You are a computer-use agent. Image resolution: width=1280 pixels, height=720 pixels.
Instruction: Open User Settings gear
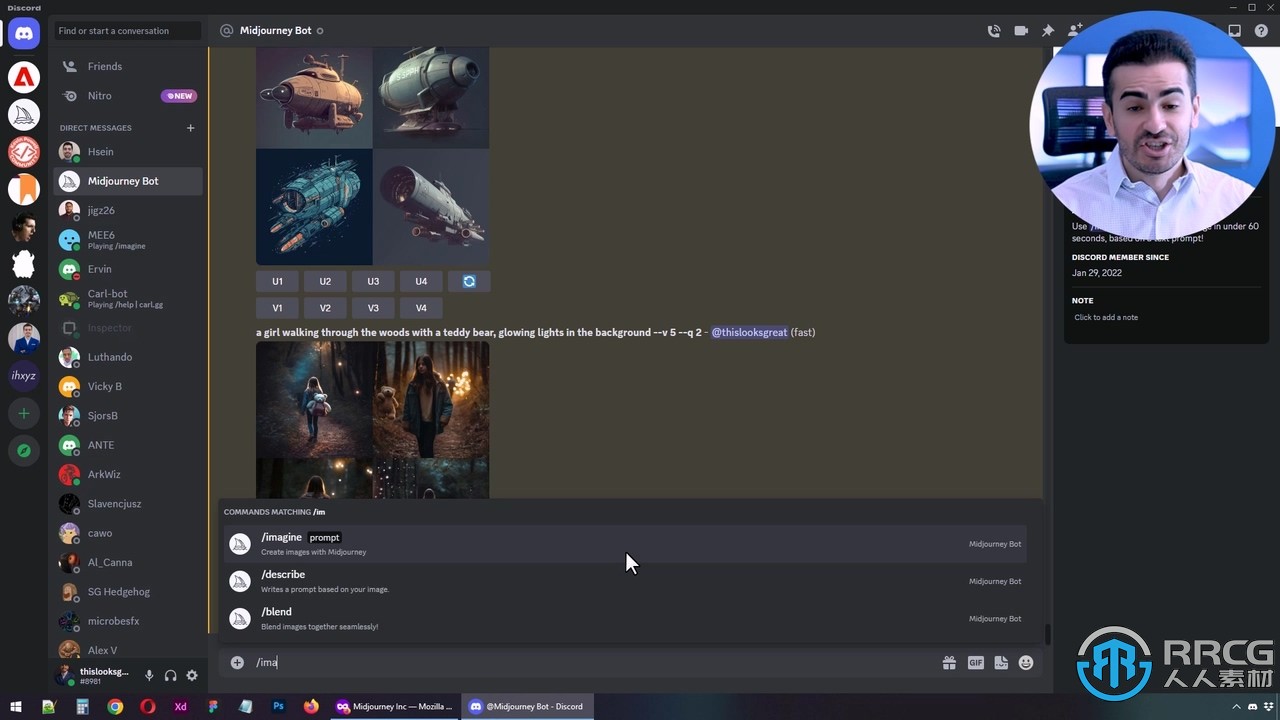(192, 676)
